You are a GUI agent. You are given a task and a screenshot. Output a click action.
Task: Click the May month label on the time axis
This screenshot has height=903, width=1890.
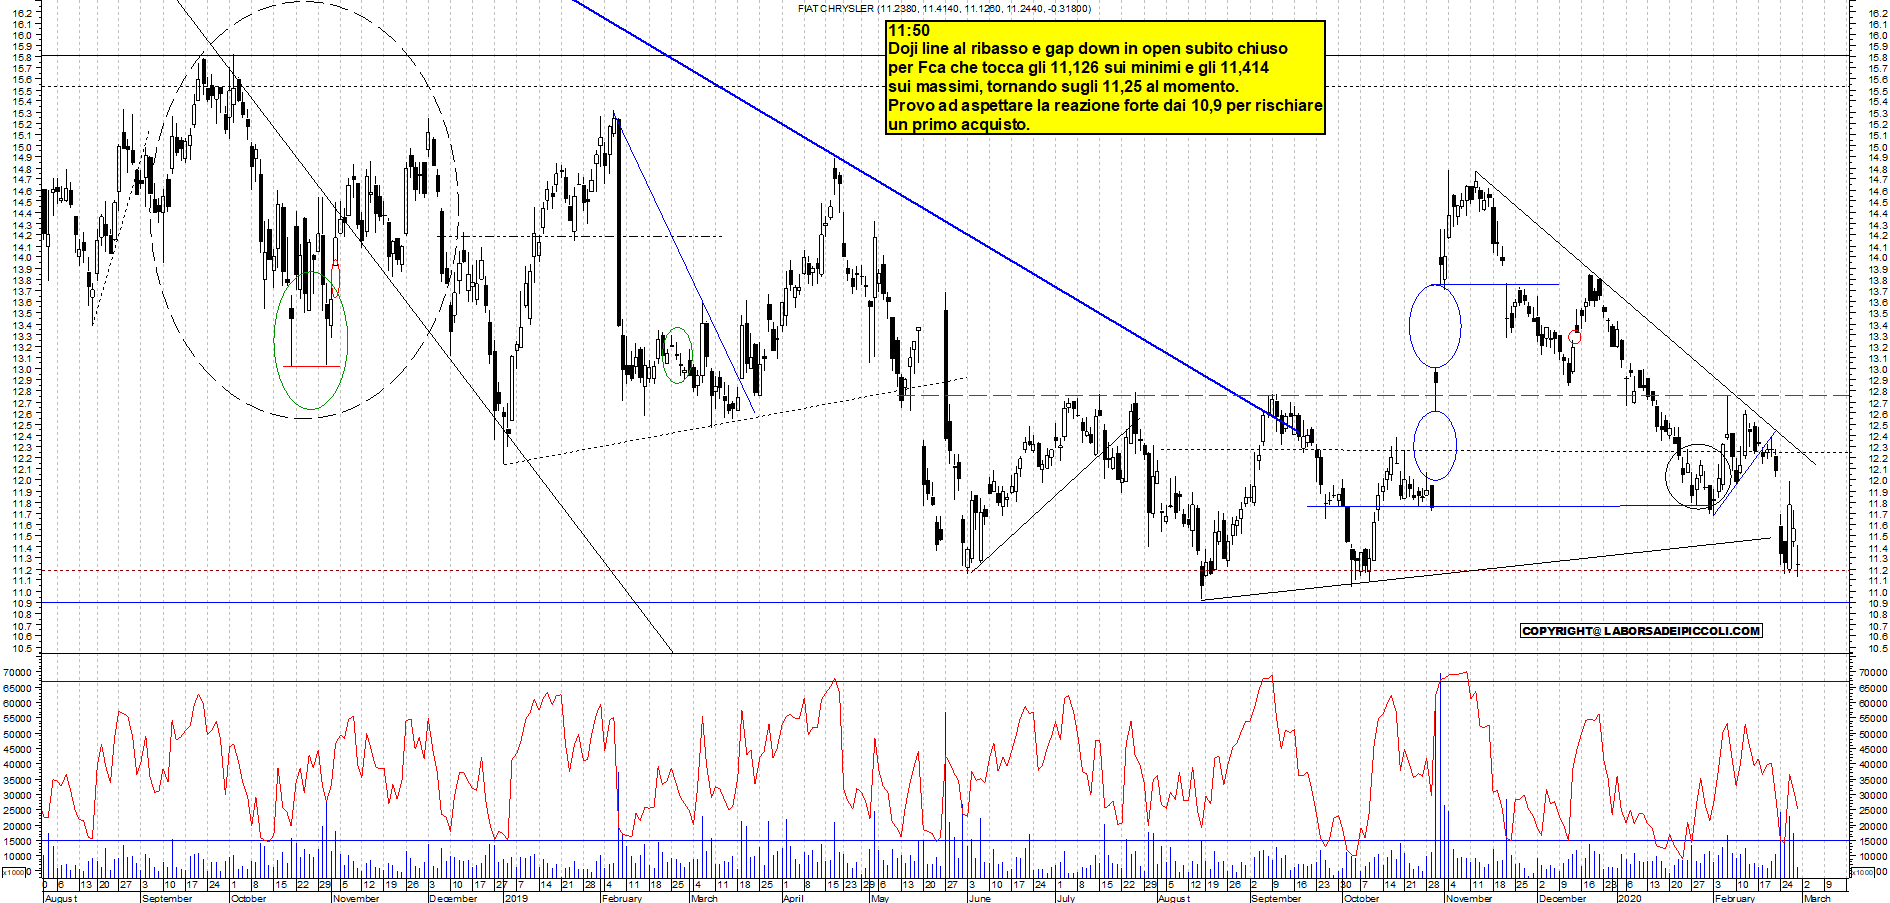pyautogui.click(x=880, y=898)
